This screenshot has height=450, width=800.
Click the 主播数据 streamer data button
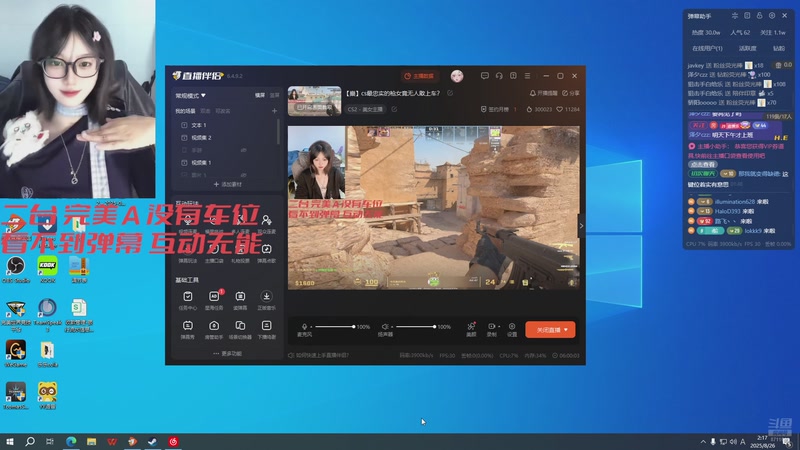[419, 76]
